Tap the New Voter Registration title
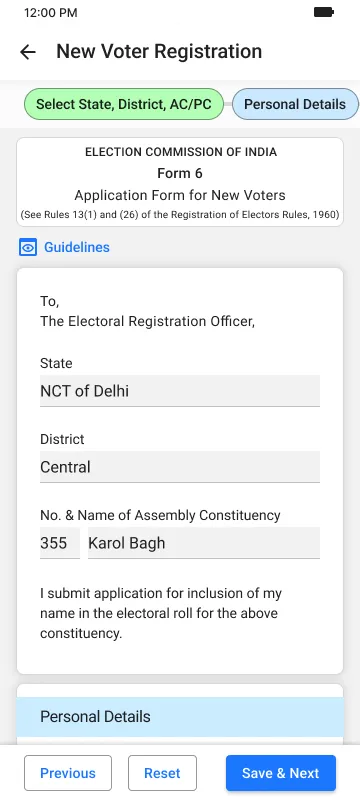The width and height of the screenshot is (360, 800). (x=159, y=52)
